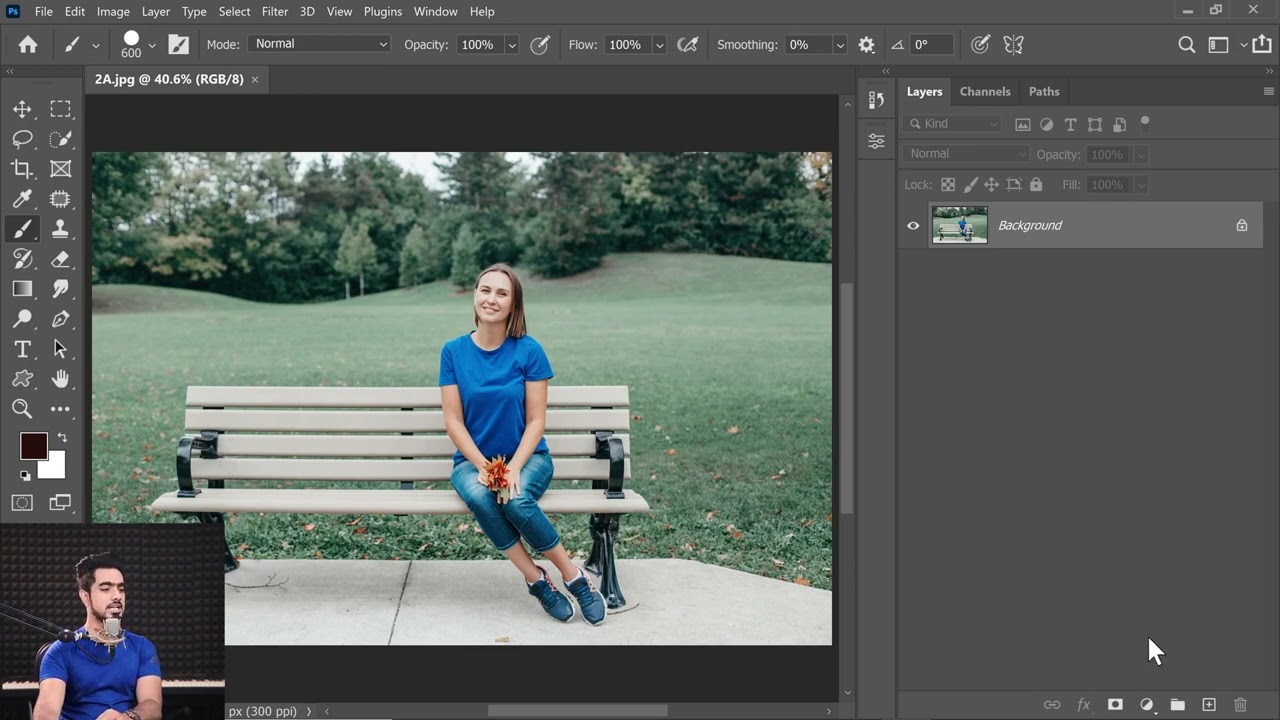This screenshot has height=720, width=1280.
Task: Open the Filter menu
Action: coord(275,11)
